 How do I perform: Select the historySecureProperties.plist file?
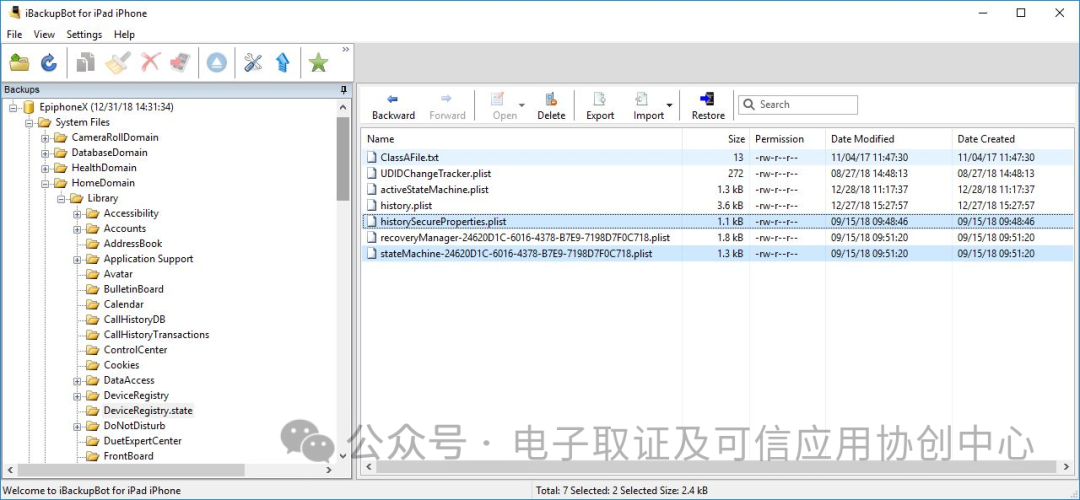point(718,221)
